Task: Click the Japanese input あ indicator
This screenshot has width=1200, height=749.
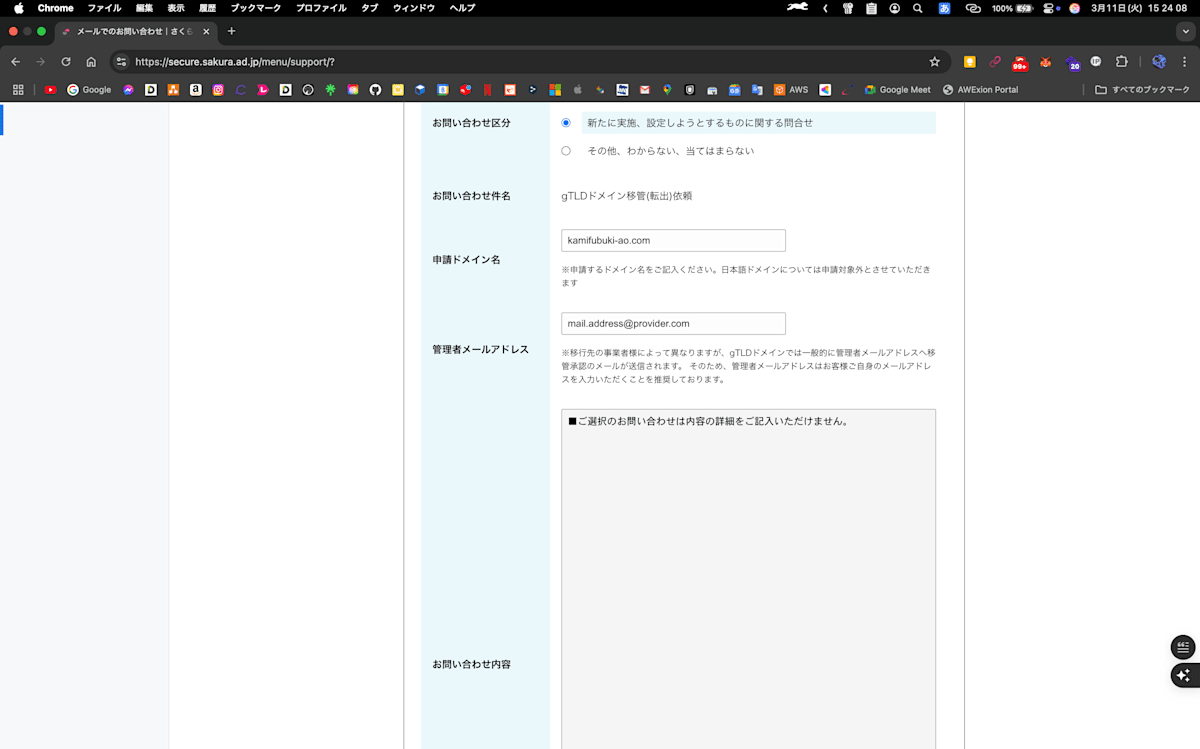Action: pos(944,8)
